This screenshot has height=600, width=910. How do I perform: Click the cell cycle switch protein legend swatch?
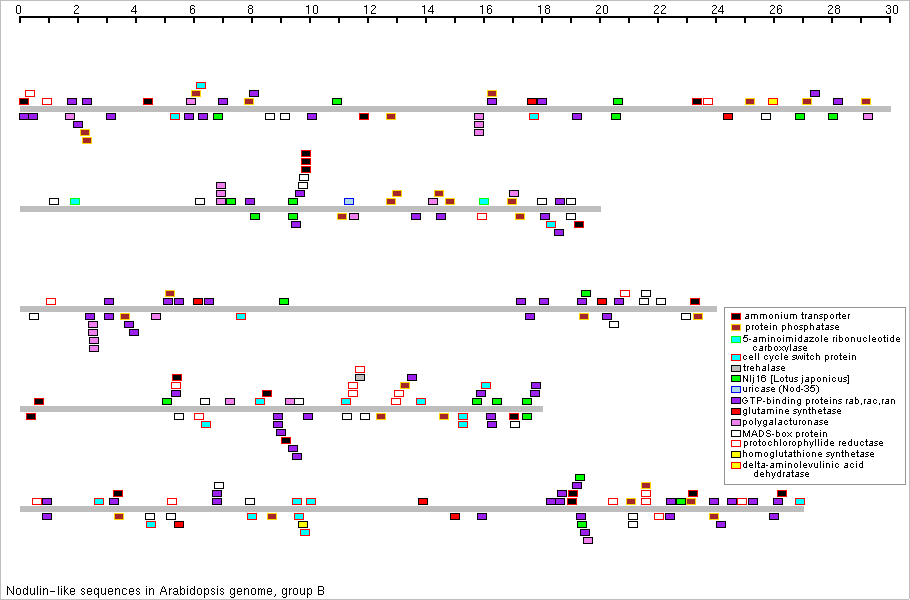736,357
